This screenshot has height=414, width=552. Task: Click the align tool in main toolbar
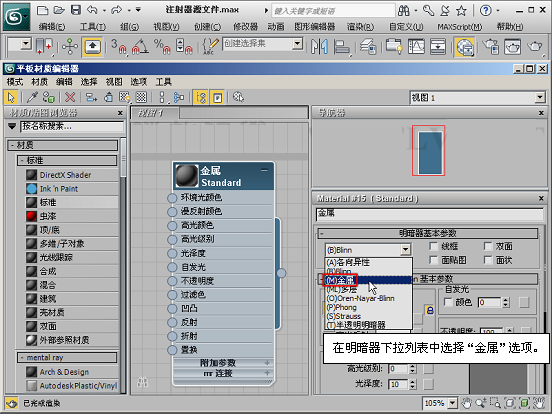point(341,46)
